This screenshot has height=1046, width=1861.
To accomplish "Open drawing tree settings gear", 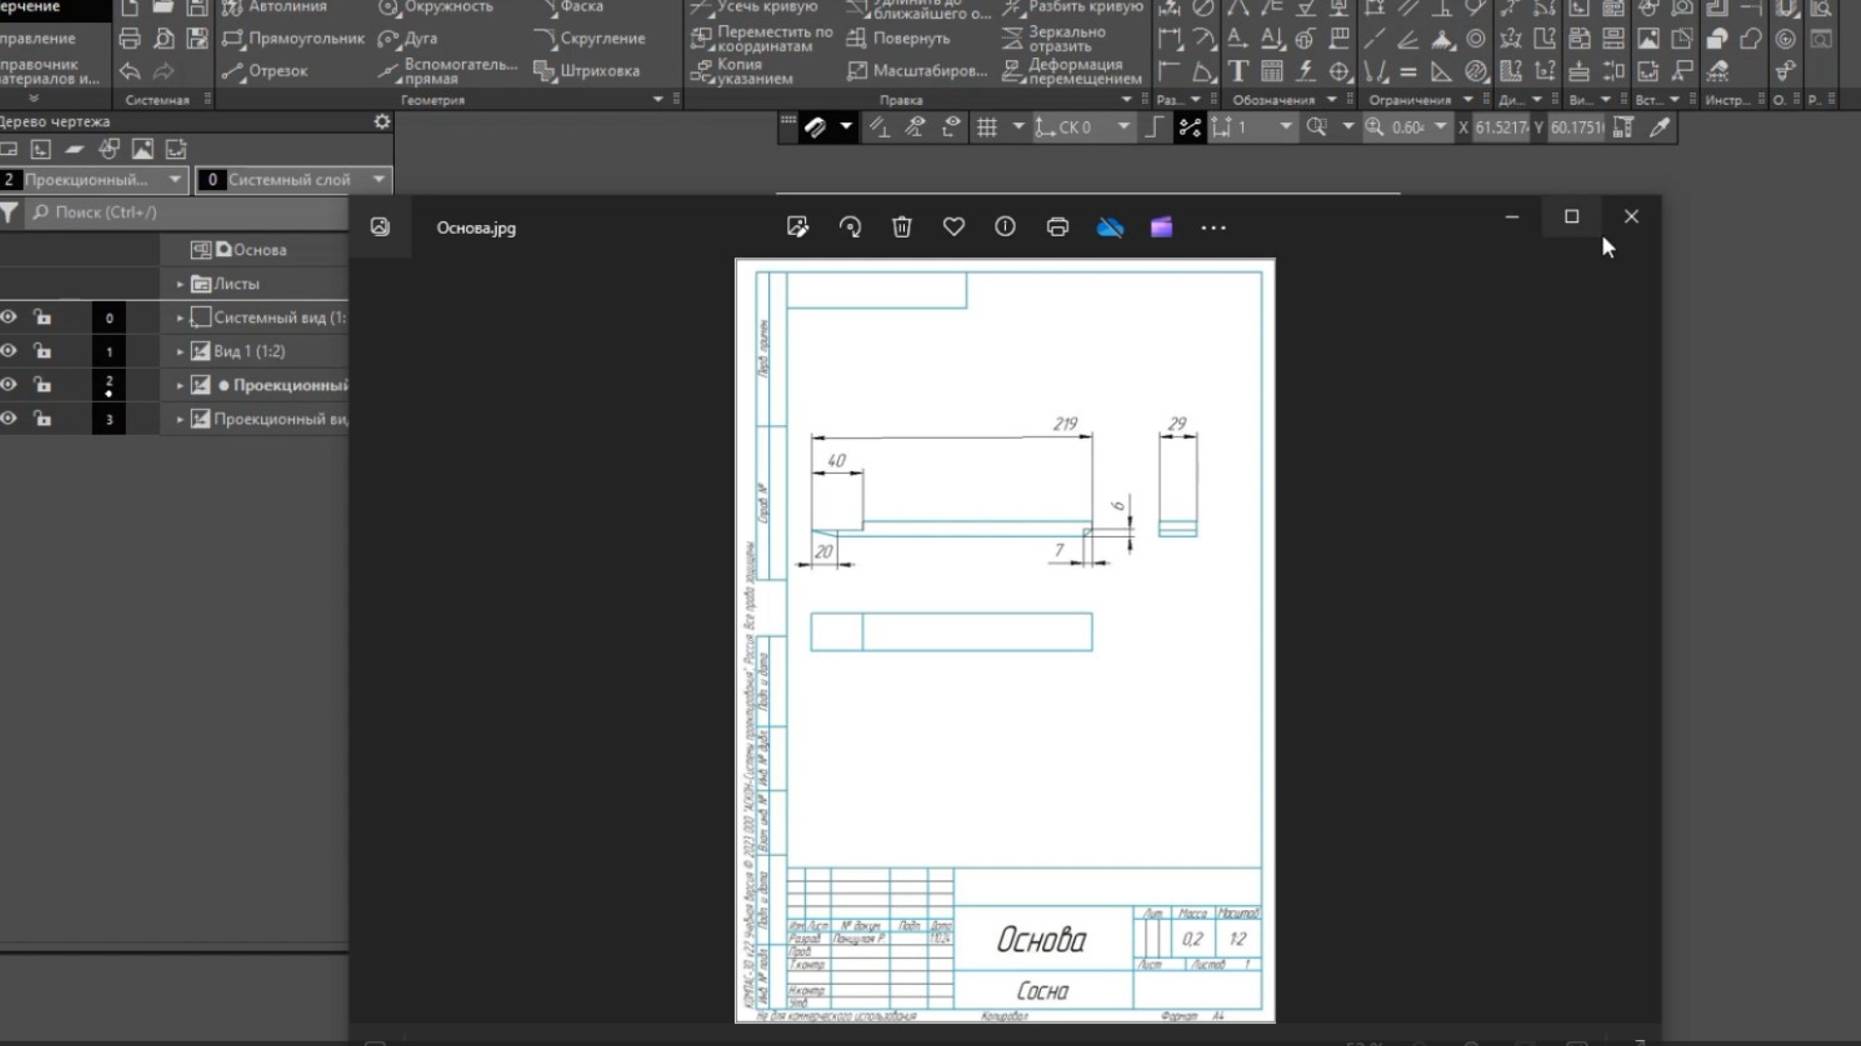I will [382, 121].
